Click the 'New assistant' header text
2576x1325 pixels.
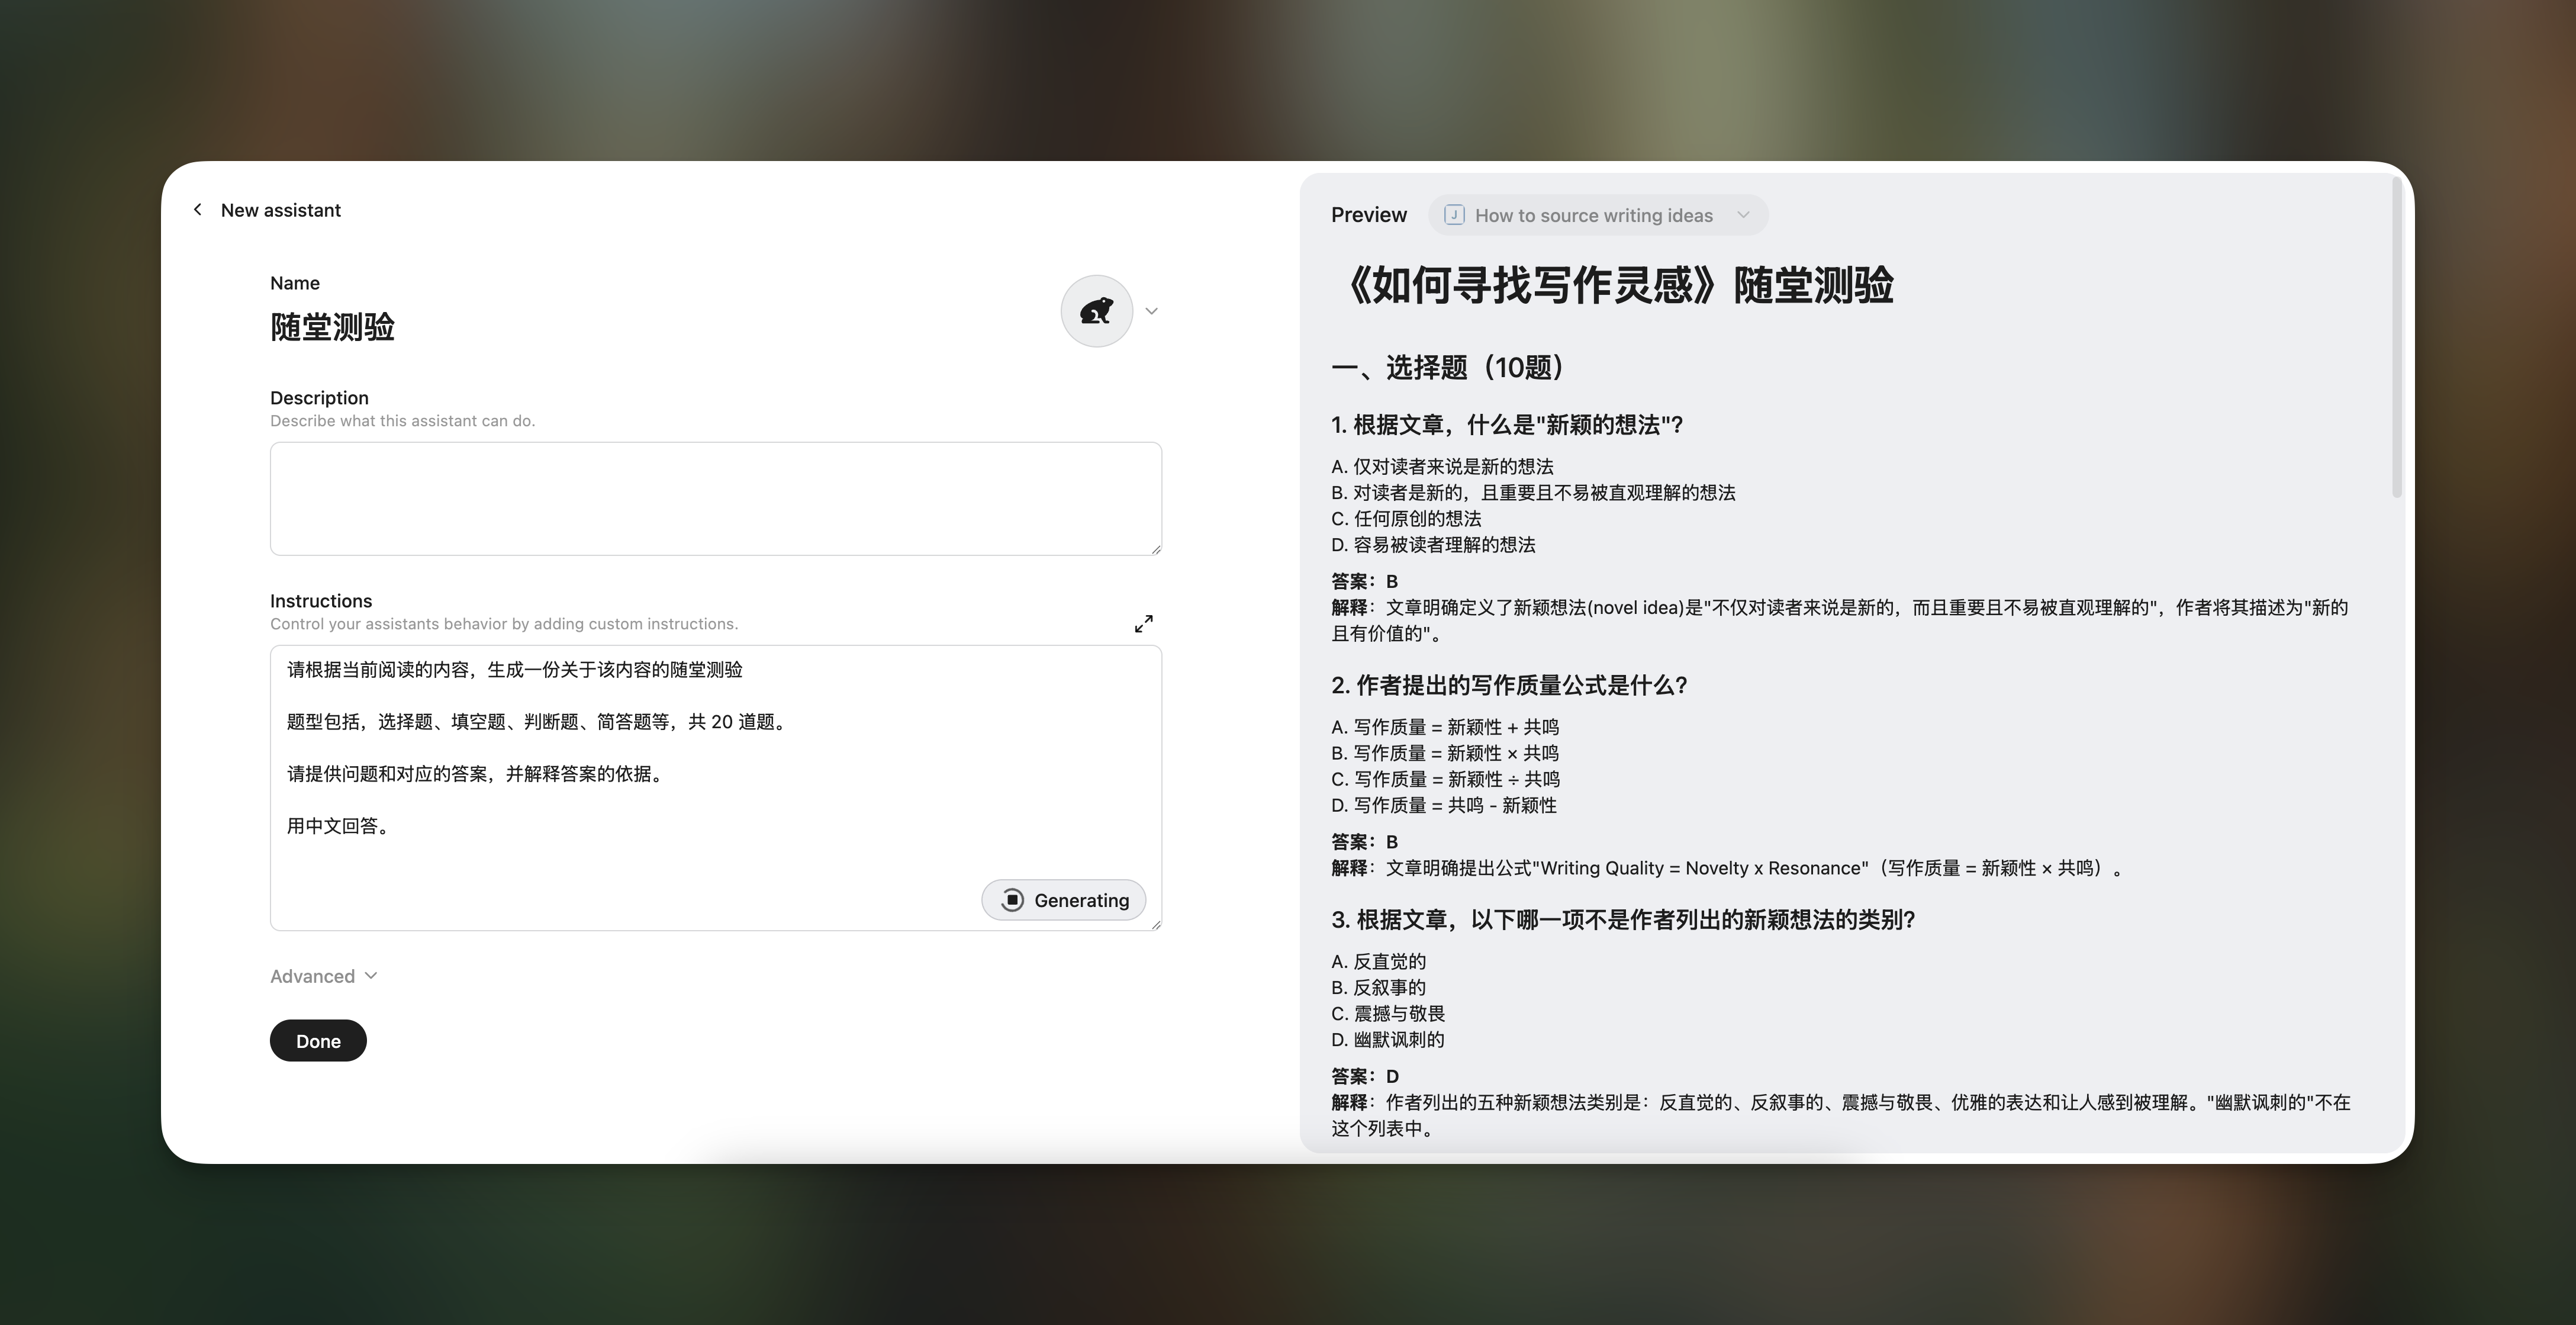pyautogui.click(x=280, y=210)
